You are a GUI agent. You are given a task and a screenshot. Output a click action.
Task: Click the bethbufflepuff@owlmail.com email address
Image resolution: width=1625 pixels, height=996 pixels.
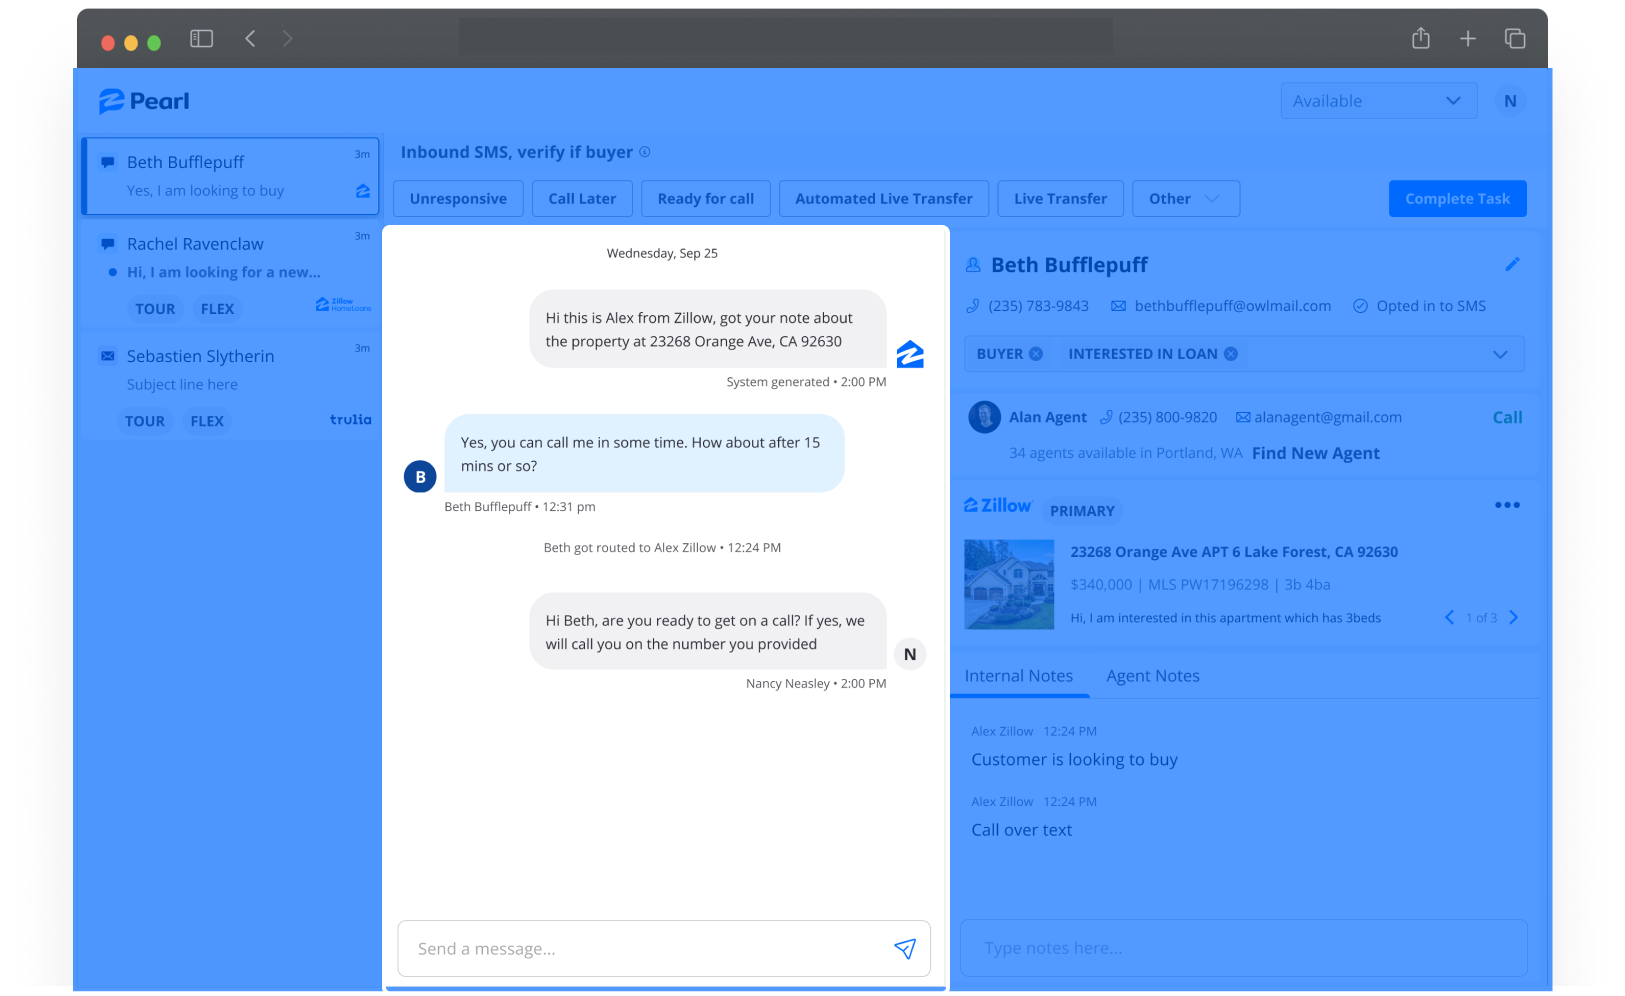coord(1233,306)
